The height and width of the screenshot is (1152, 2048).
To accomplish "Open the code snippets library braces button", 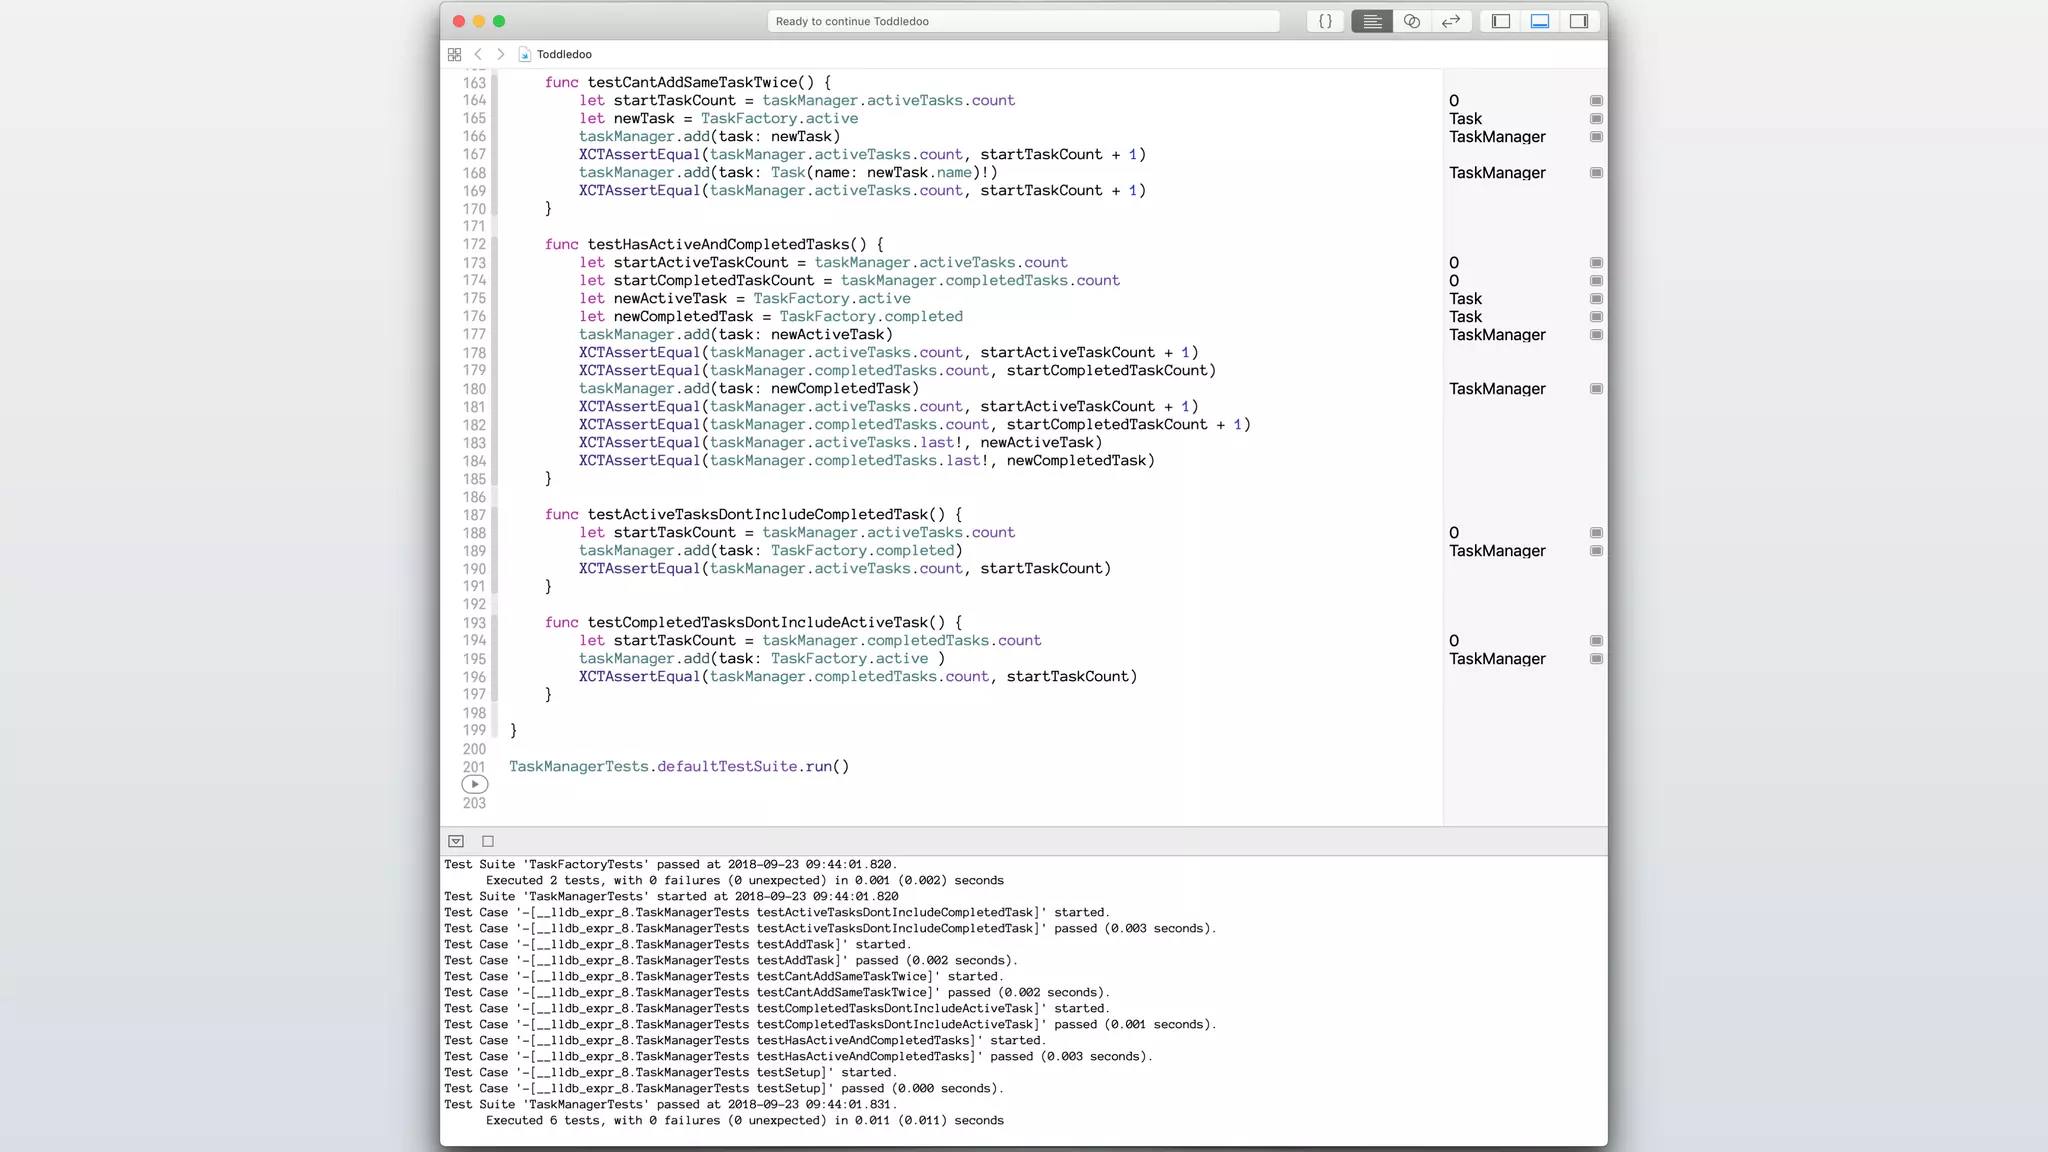I will pyautogui.click(x=1325, y=21).
